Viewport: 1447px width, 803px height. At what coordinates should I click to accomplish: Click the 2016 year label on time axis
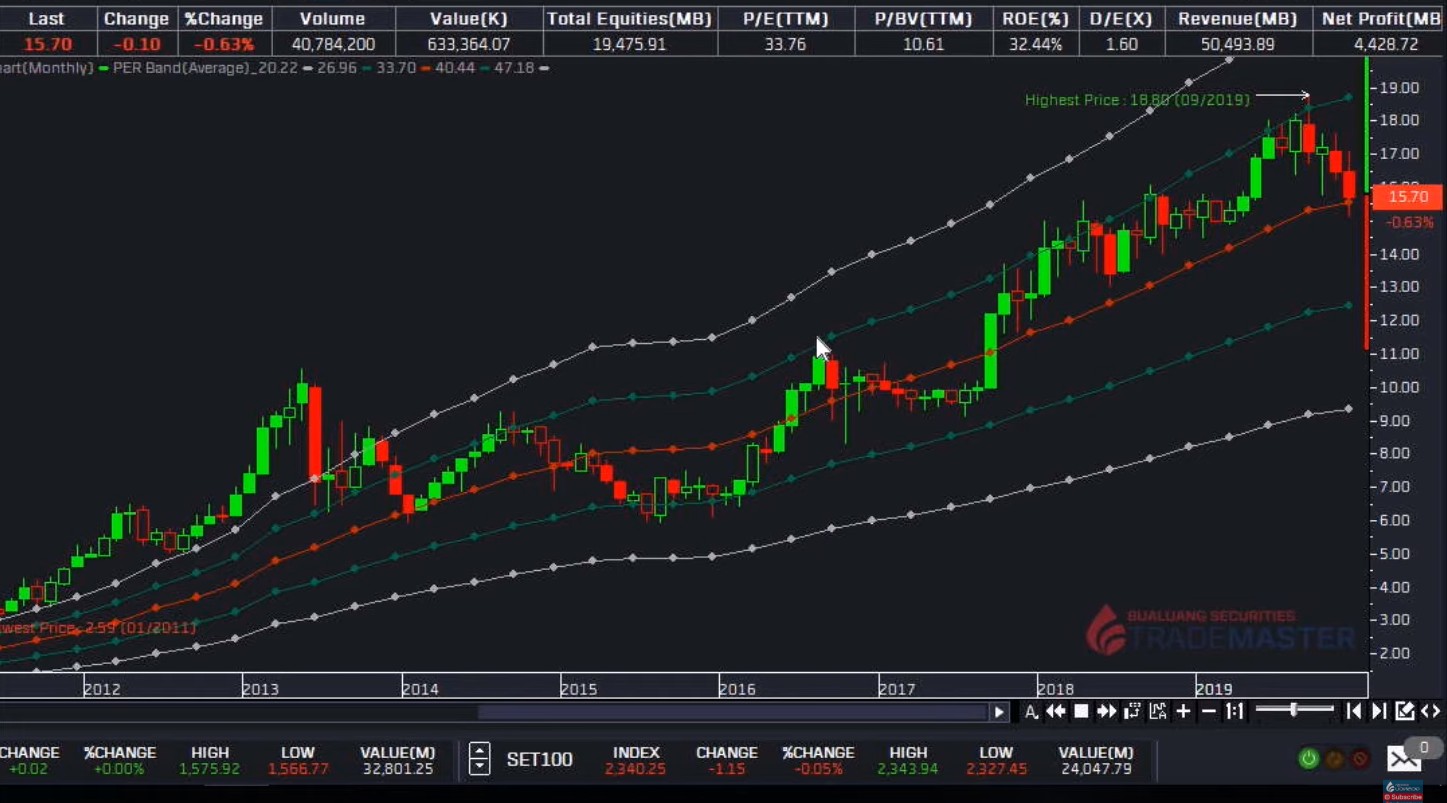click(x=738, y=689)
